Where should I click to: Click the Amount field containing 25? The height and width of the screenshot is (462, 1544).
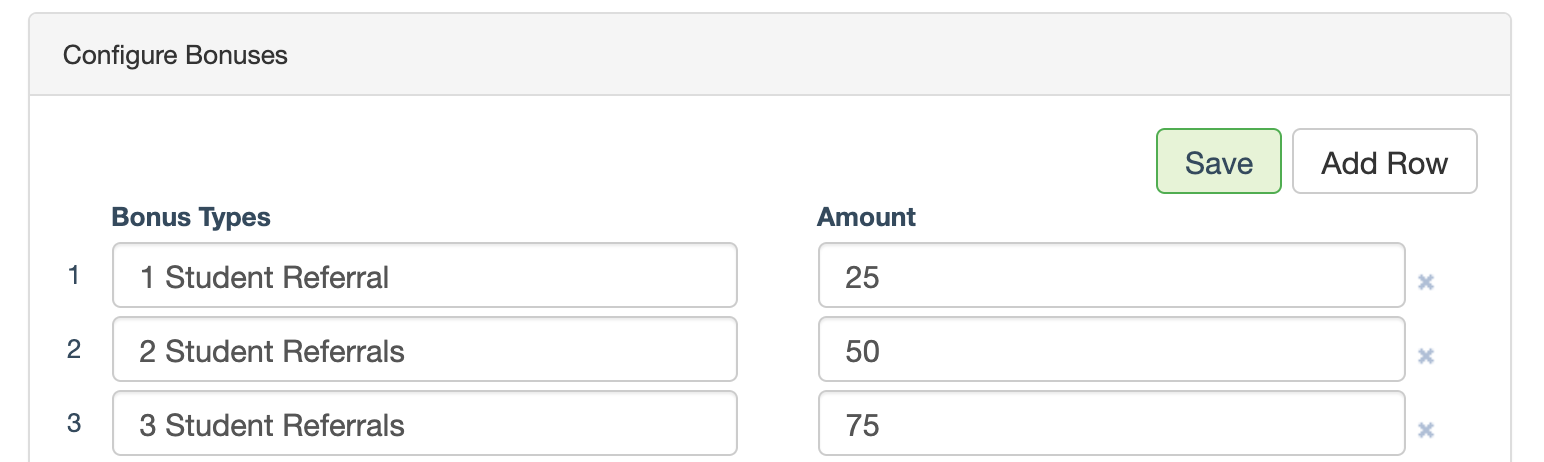[x=1110, y=276]
